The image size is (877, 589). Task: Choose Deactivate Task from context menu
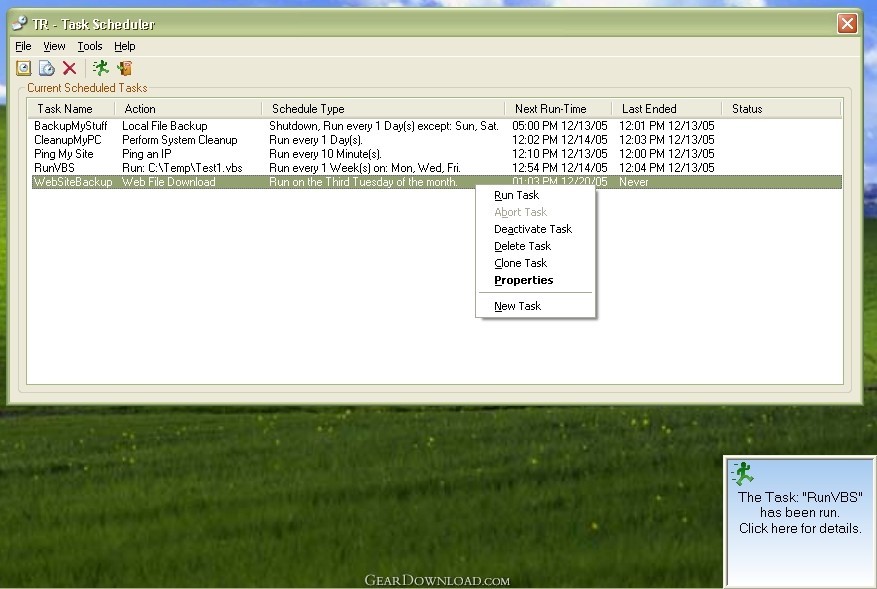535,229
